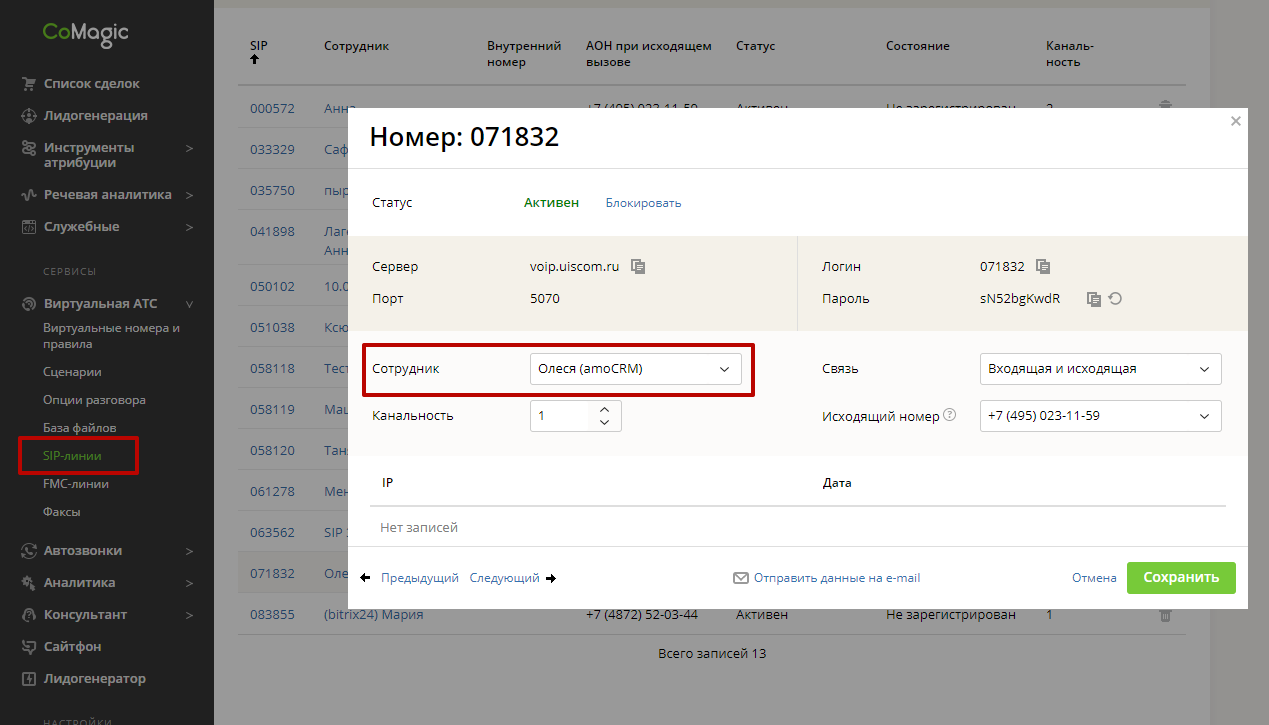Click Отмена to cancel changes

tap(1094, 578)
